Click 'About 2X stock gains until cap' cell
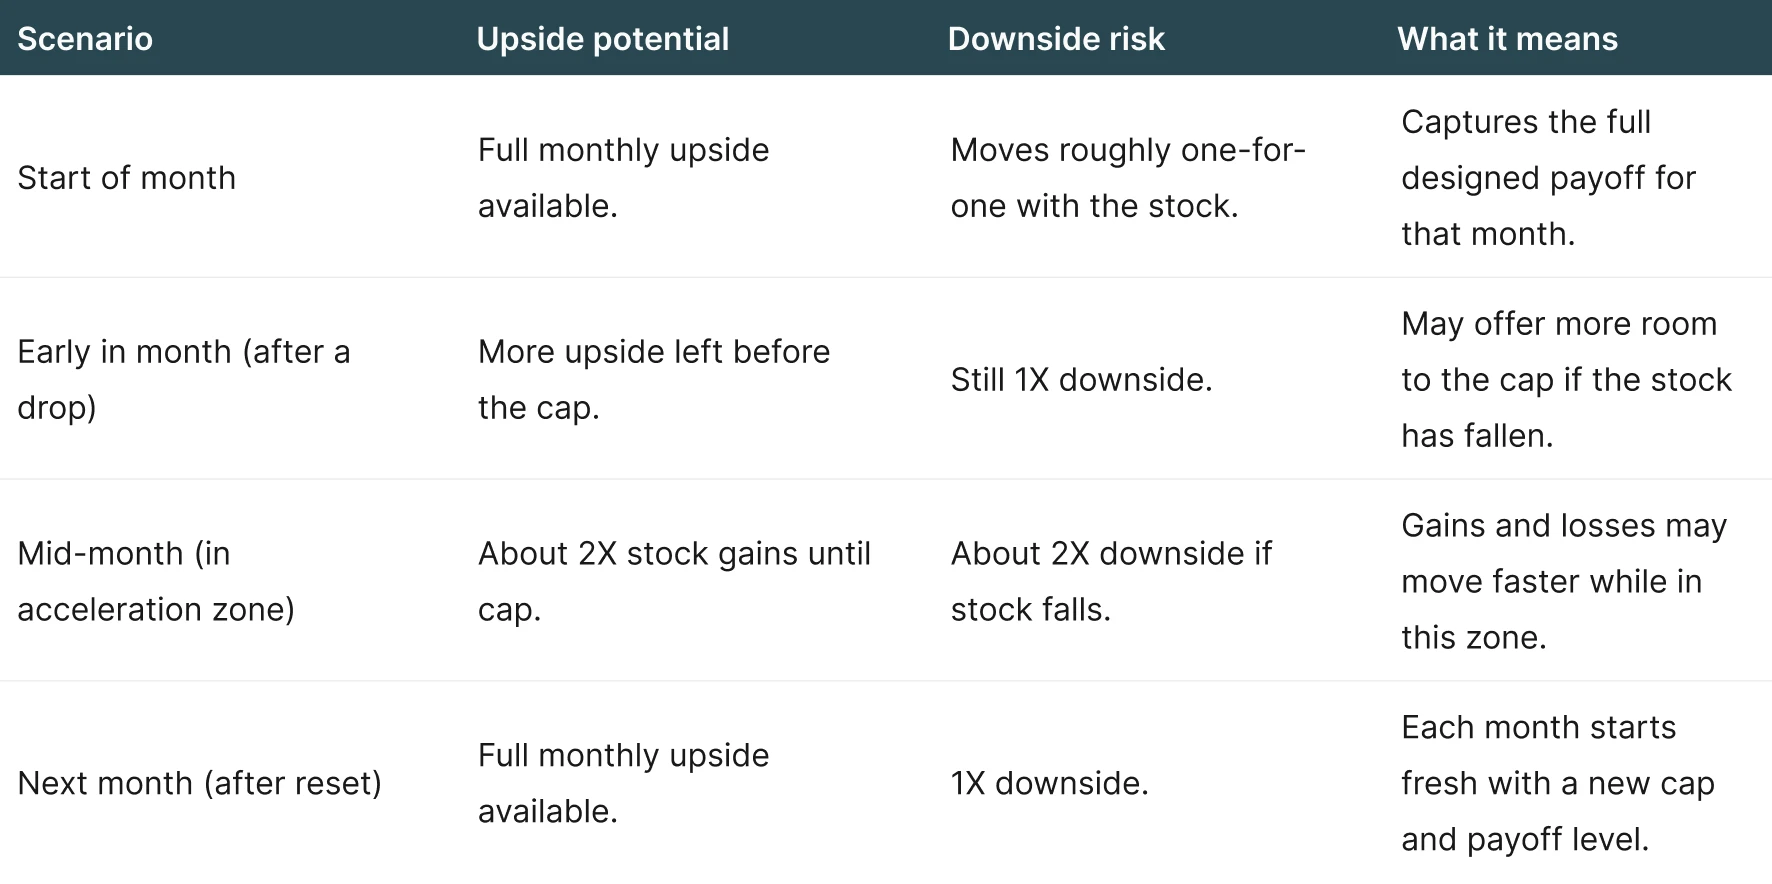This screenshot has height=884, width=1772. (x=673, y=581)
